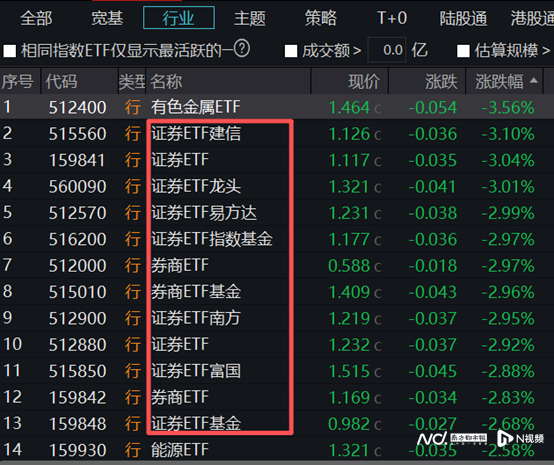Select the 能源ETF row
Screen dimensions: 554x465
[277, 450]
